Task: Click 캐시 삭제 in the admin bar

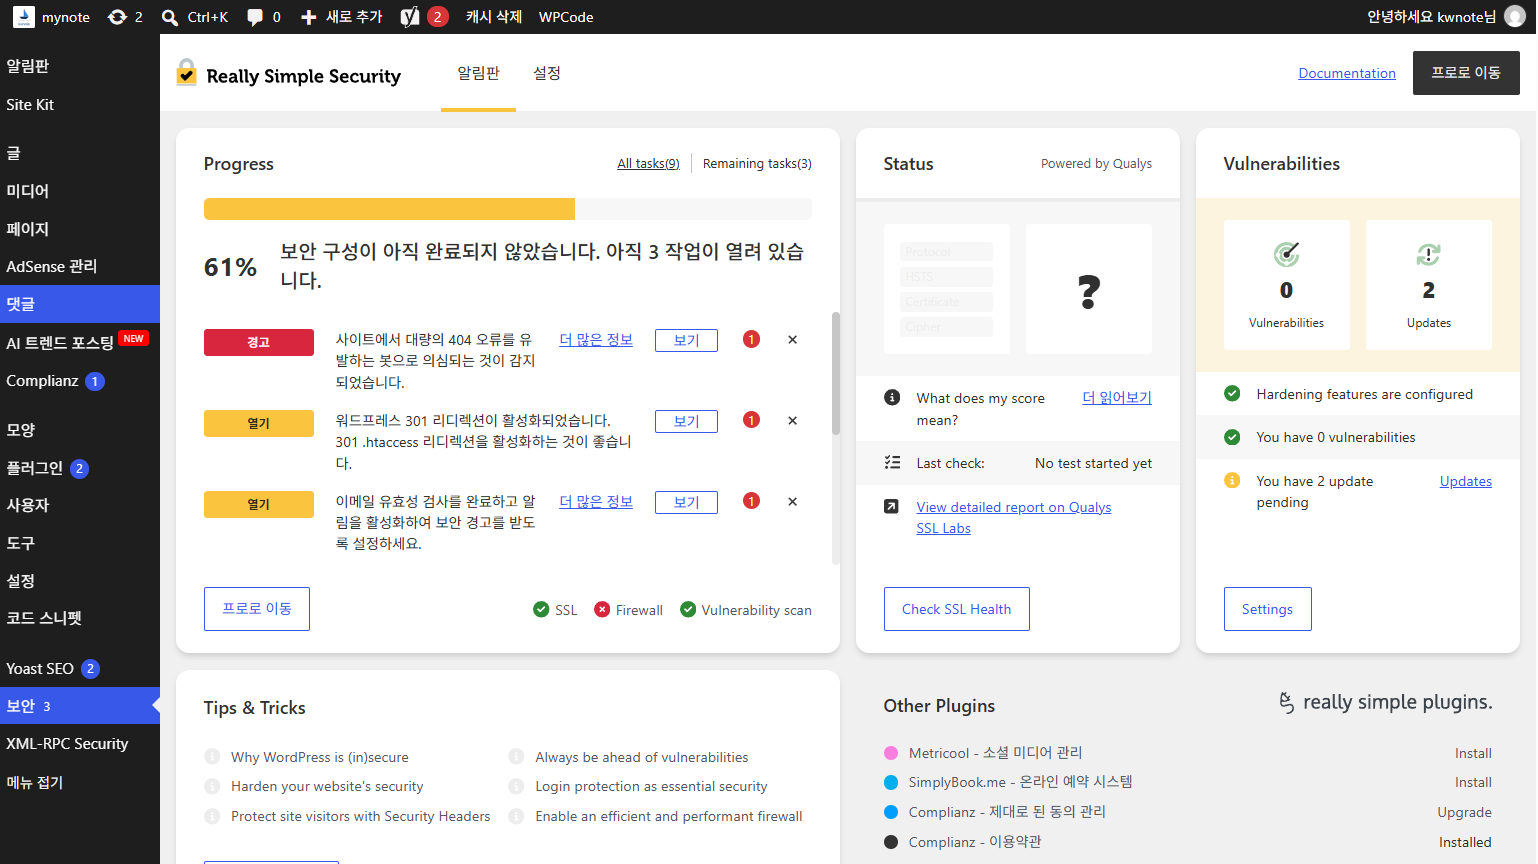Action: [494, 17]
